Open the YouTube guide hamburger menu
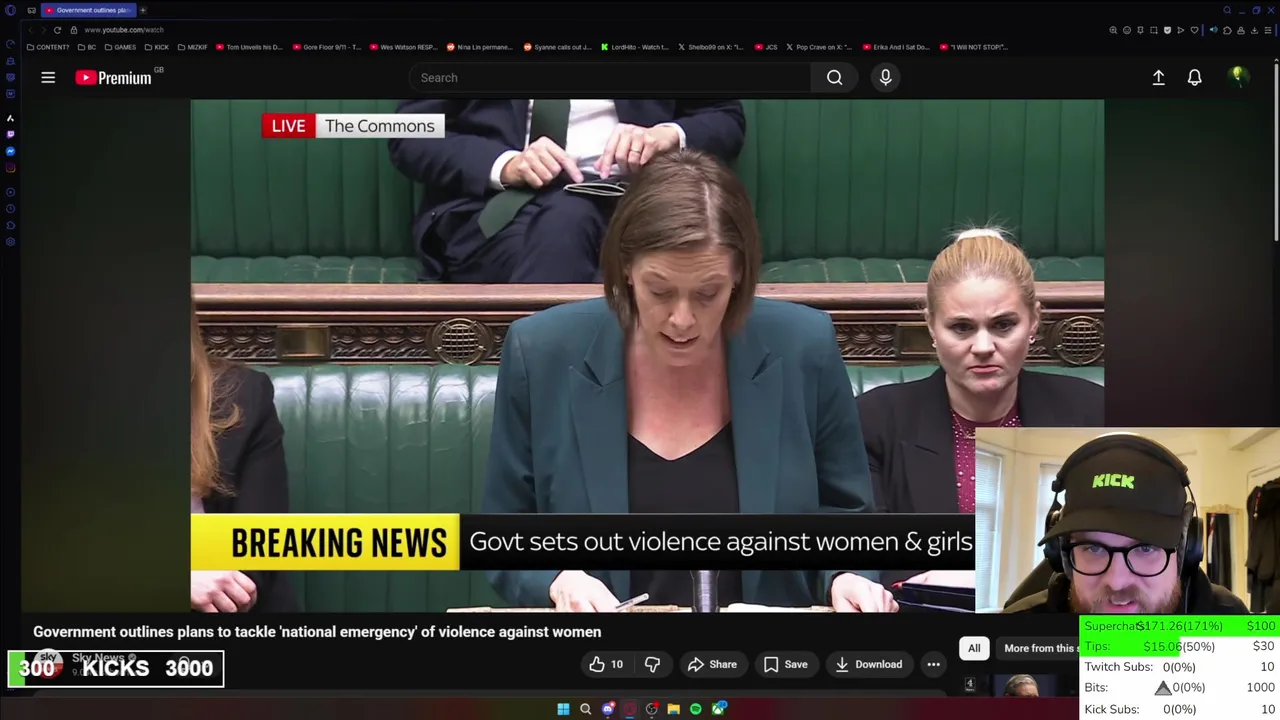 [x=48, y=77]
